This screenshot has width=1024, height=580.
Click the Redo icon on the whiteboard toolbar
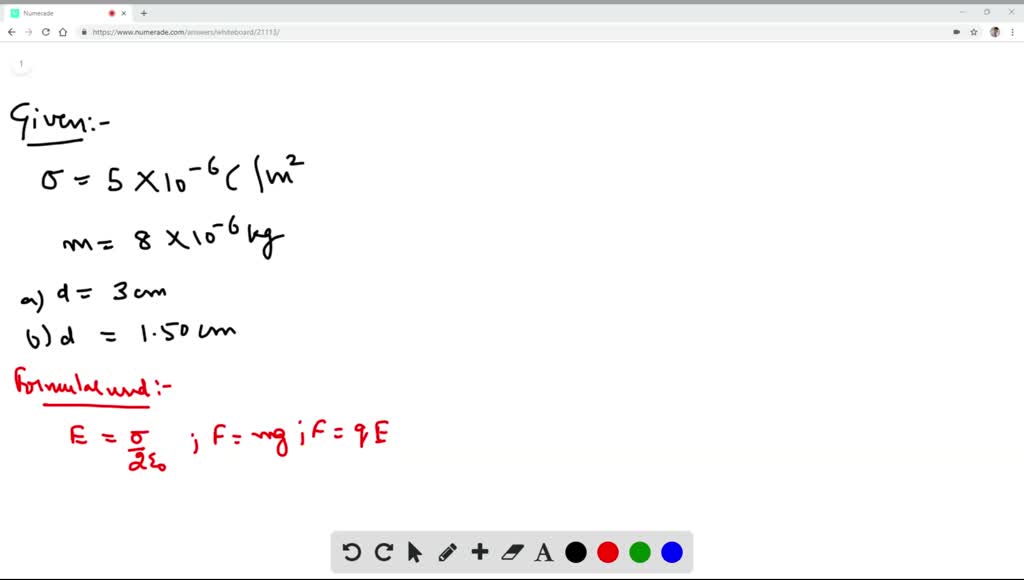click(x=383, y=552)
